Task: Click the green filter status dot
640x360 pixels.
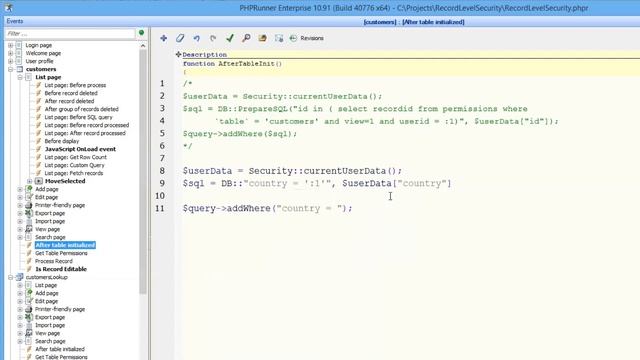Action: coord(142,33)
